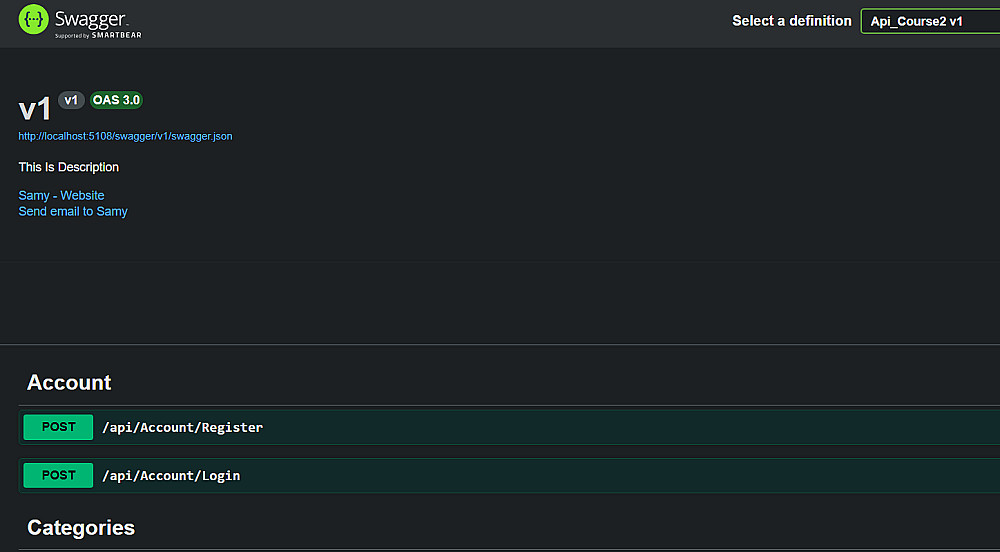The width and height of the screenshot is (1000, 552).
Task: Expand the /api/Account/Register endpoint path
Action: tap(182, 428)
